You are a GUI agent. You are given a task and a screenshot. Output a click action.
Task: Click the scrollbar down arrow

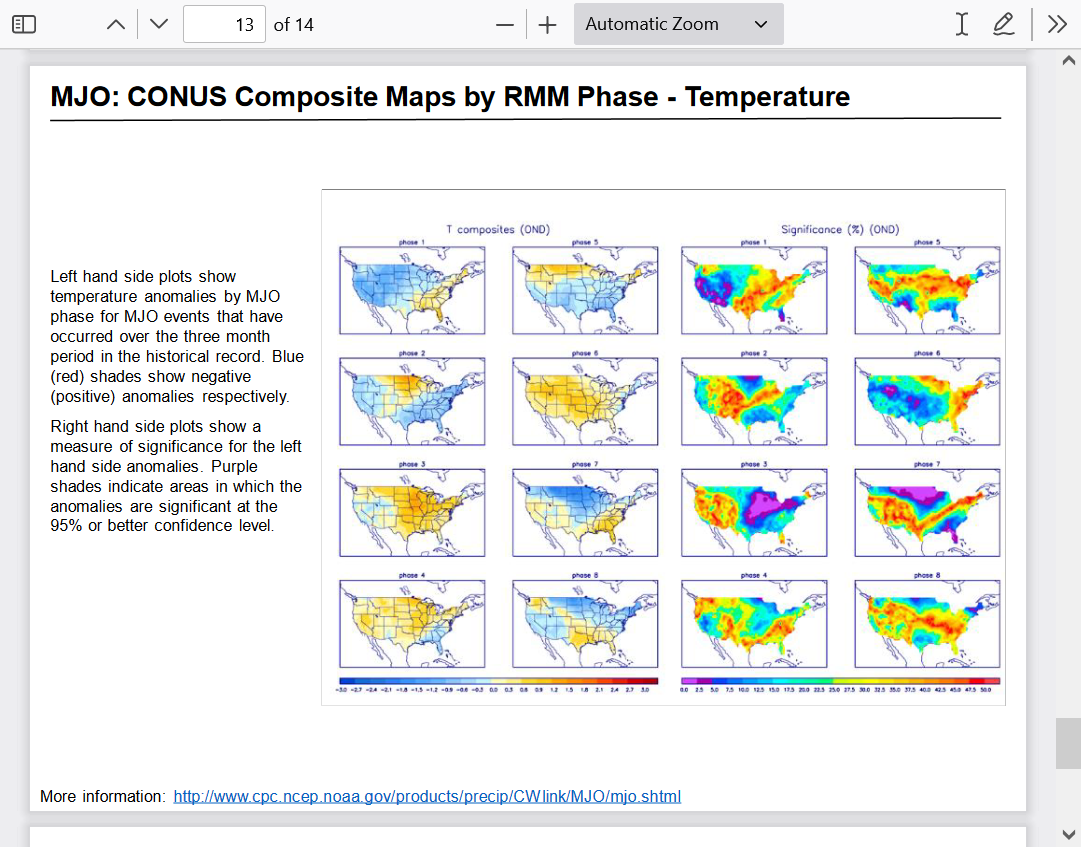1067,834
